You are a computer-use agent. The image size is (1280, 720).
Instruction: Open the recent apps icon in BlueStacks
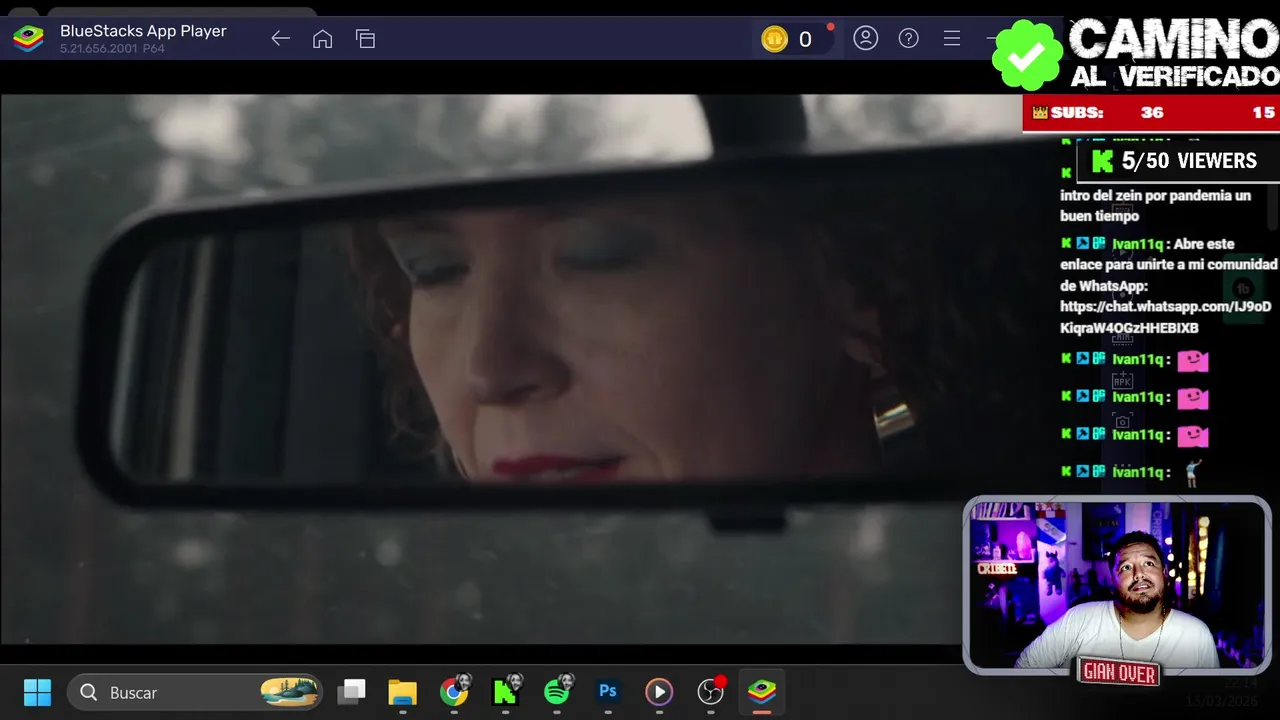pos(365,39)
